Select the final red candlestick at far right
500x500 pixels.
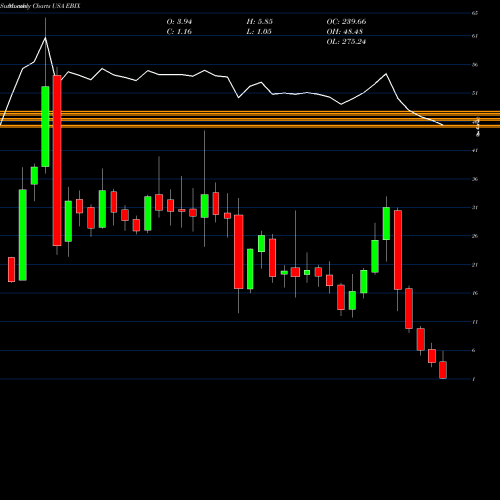click(x=443, y=370)
